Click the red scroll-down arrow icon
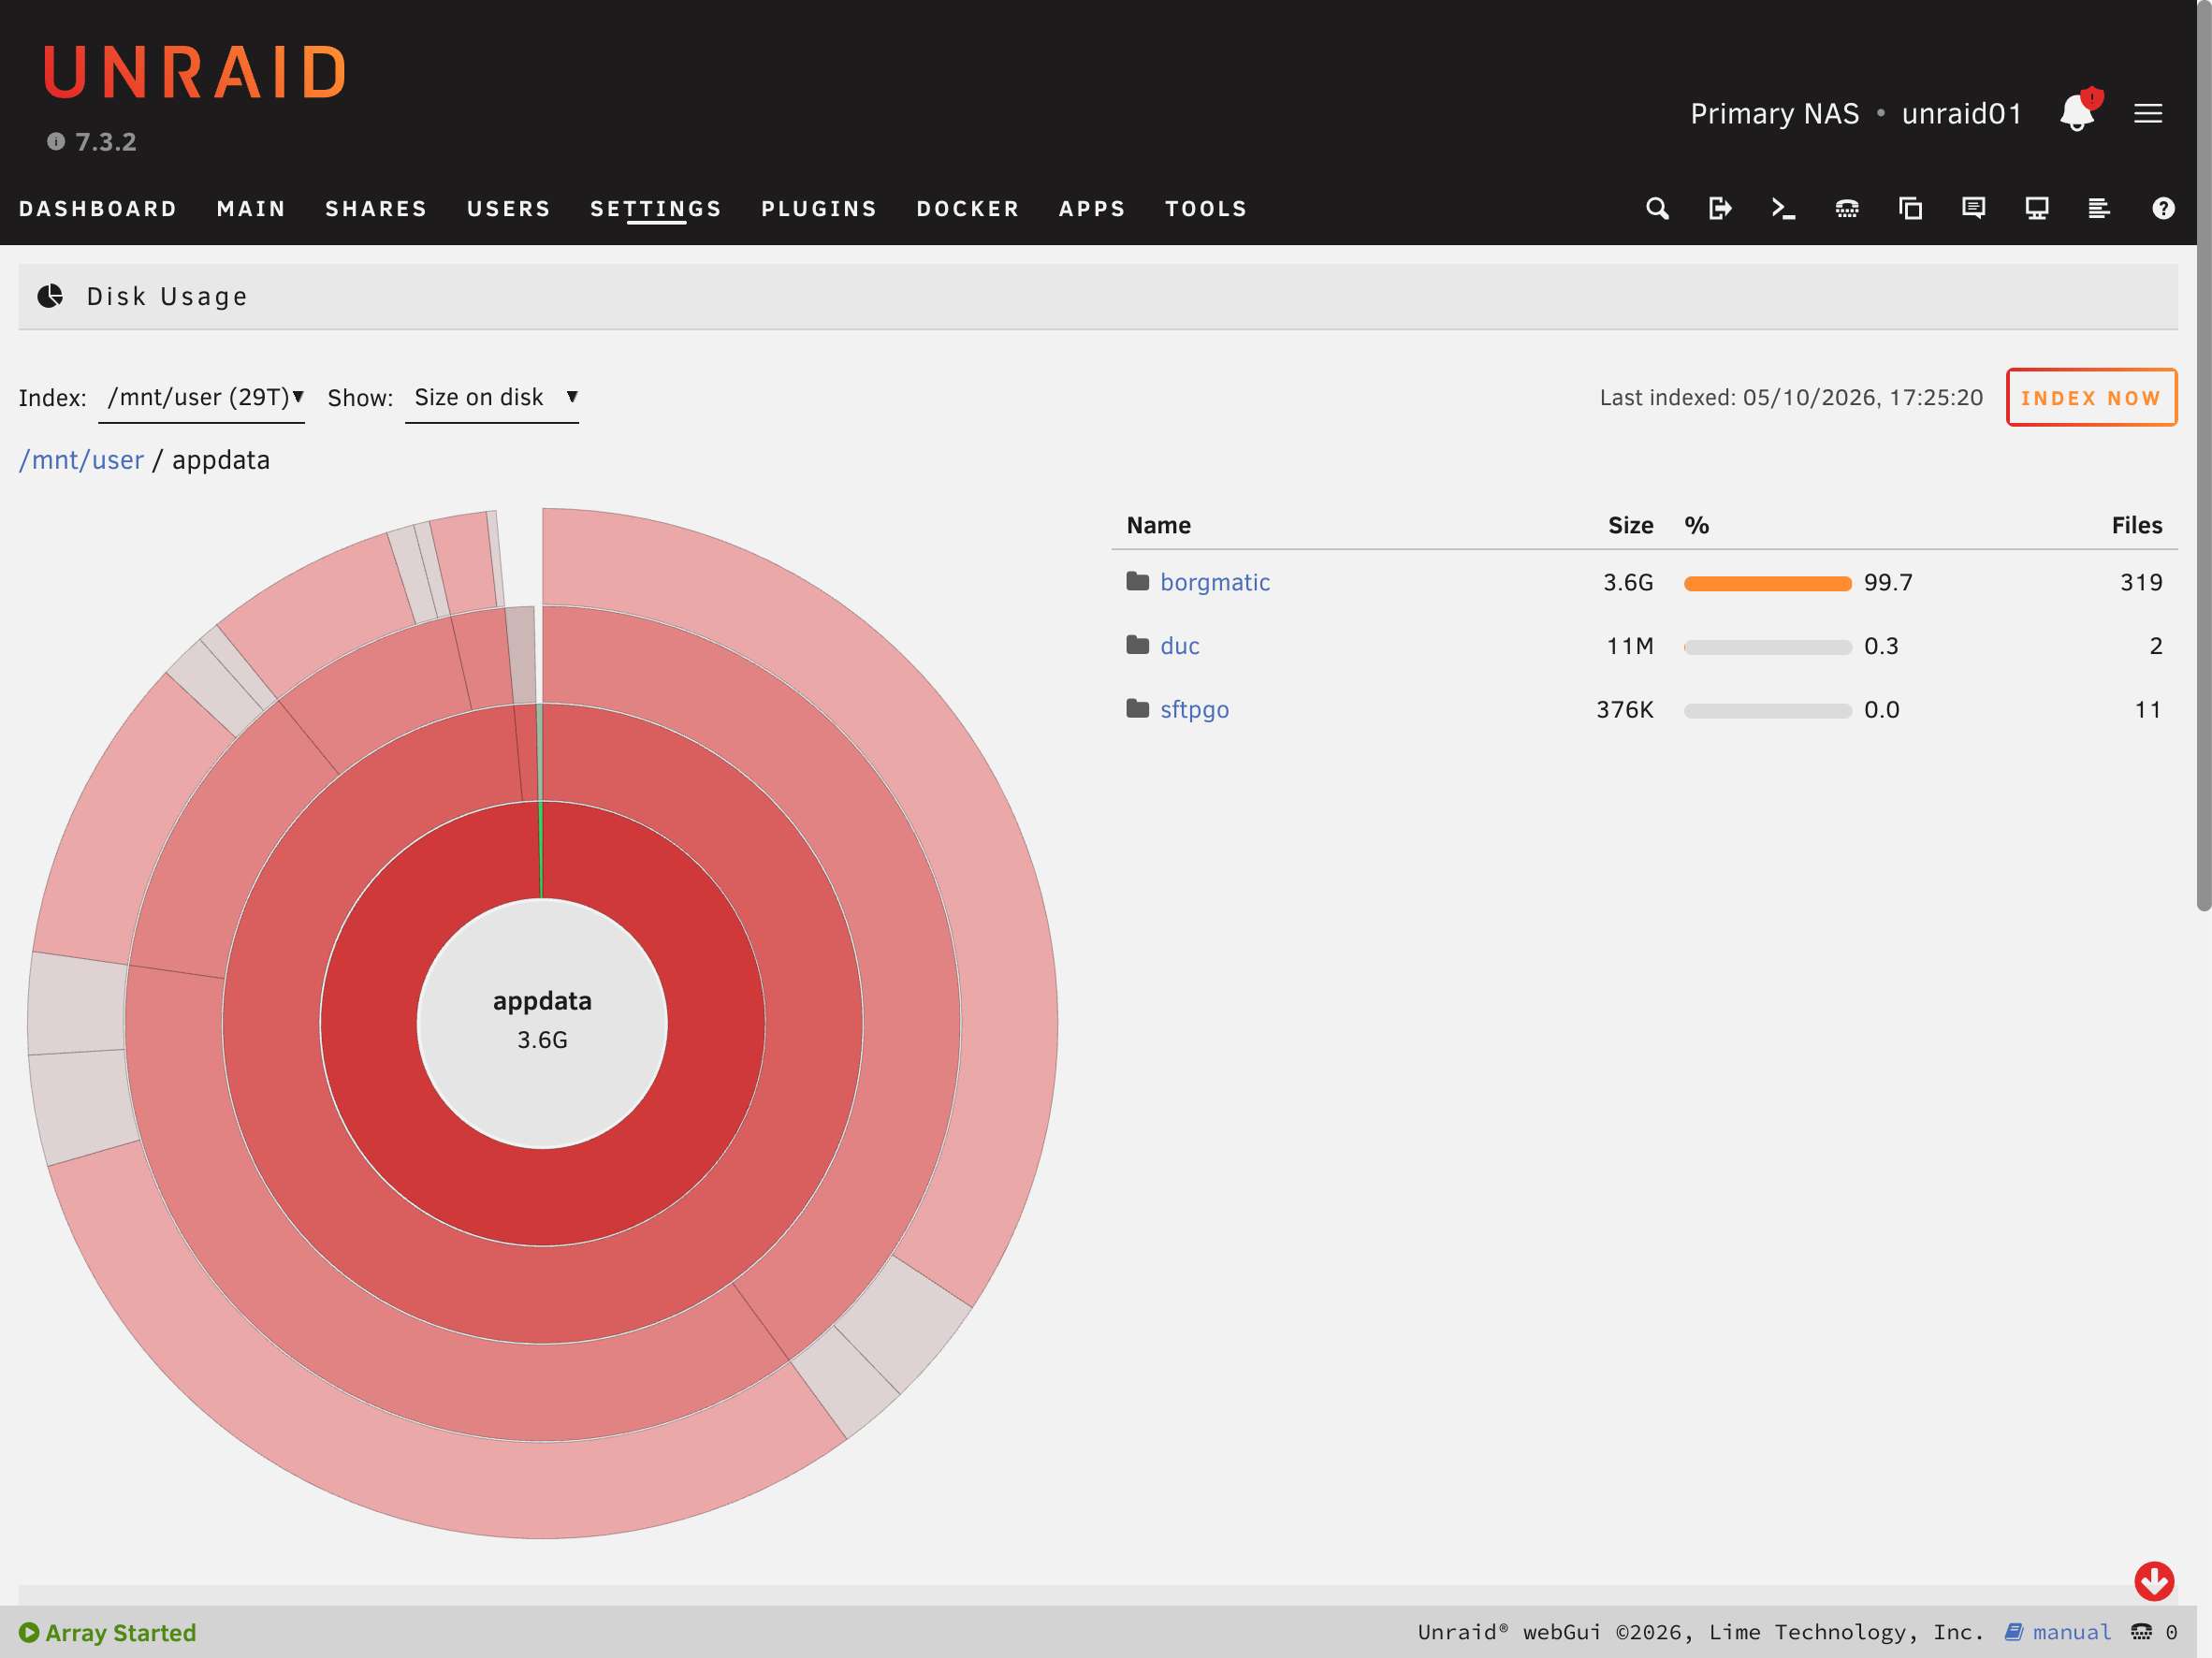Screen dimensions: 2212x1658 [x=2154, y=1581]
